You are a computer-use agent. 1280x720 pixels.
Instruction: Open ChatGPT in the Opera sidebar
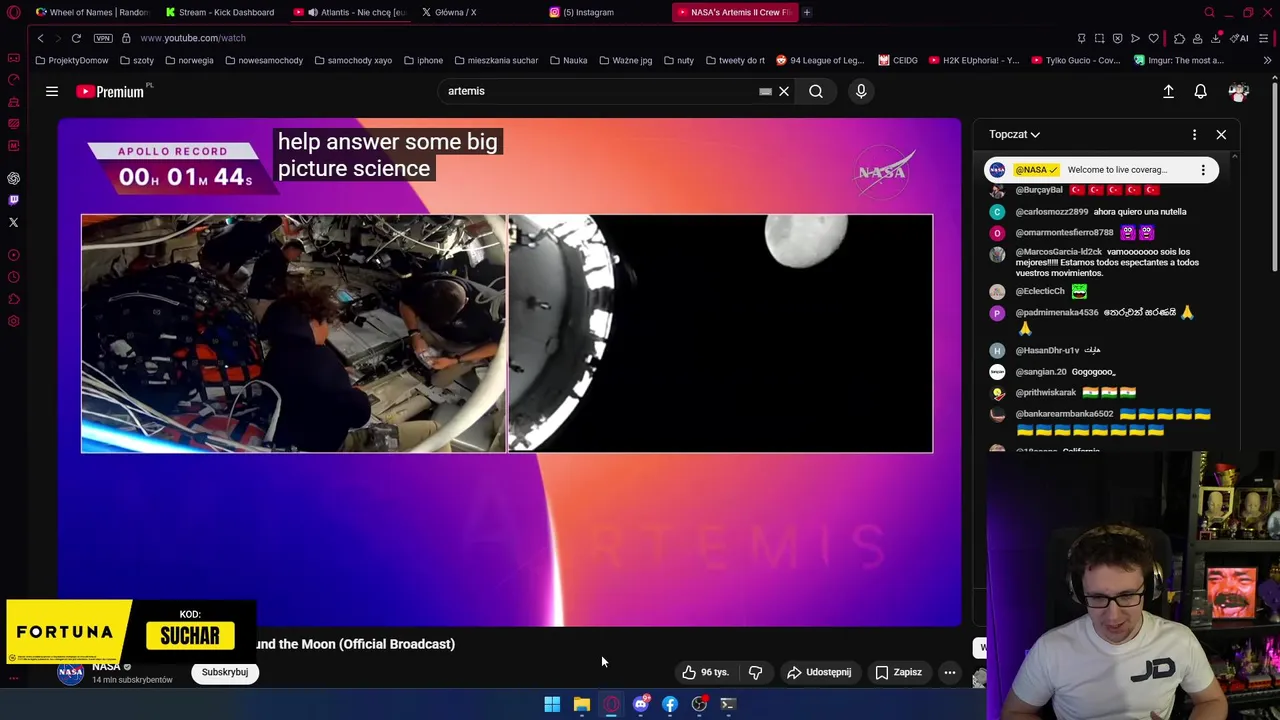tap(14, 178)
